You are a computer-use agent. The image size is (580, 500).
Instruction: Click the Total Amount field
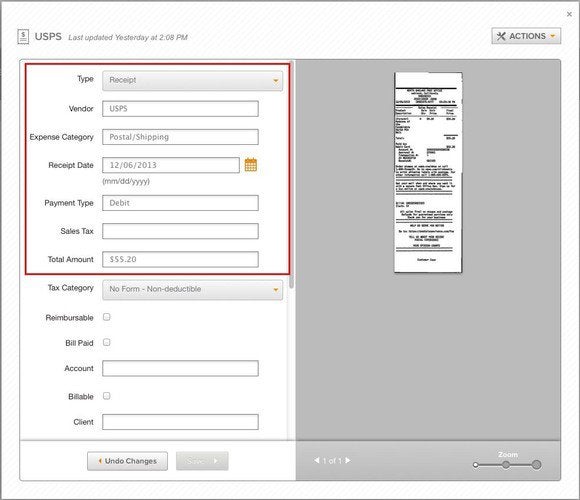tap(180, 259)
